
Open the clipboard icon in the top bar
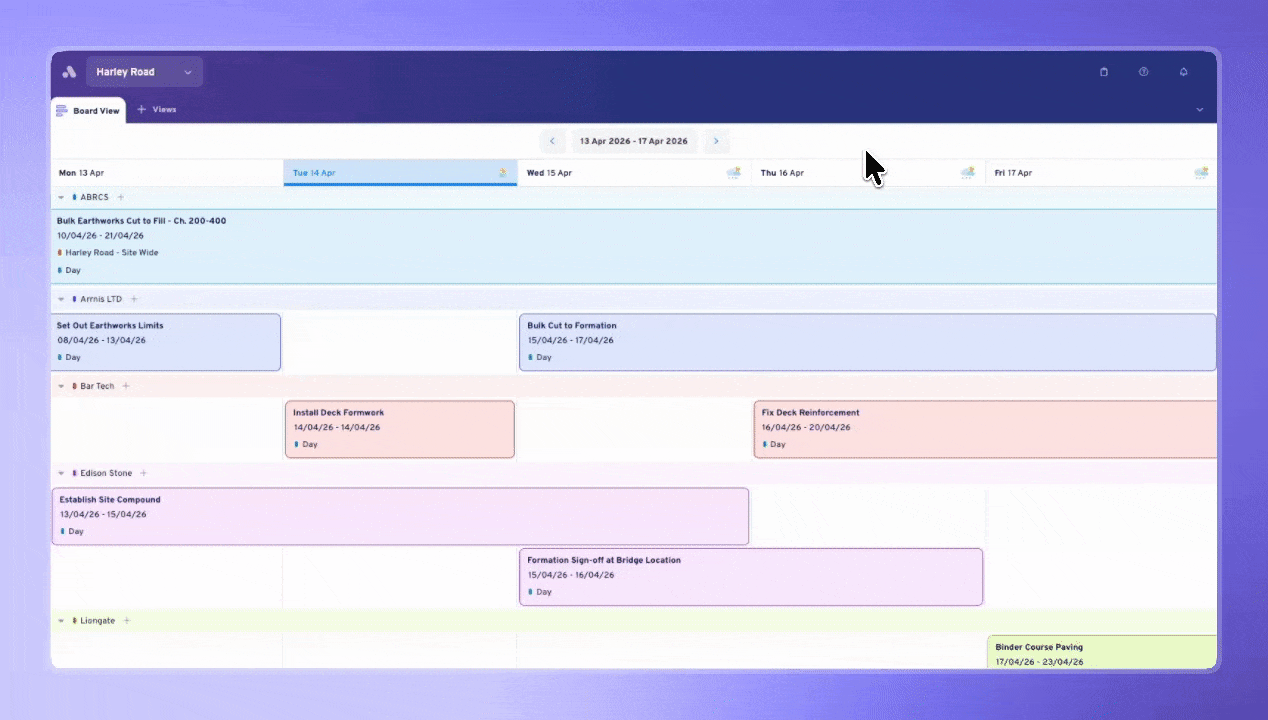pyautogui.click(x=1104, y=72)
